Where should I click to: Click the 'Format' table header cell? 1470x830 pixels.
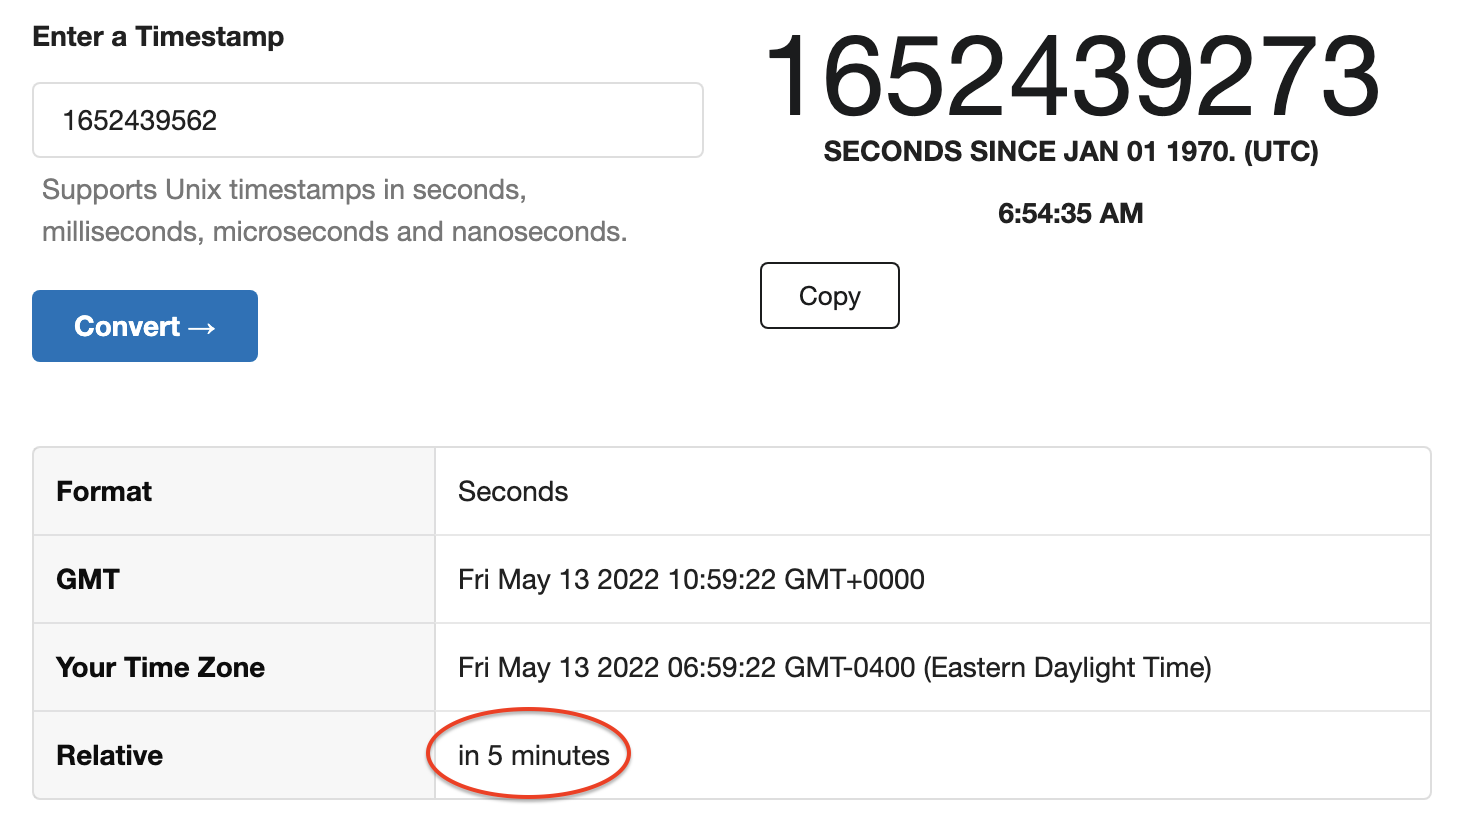point(103,491)
